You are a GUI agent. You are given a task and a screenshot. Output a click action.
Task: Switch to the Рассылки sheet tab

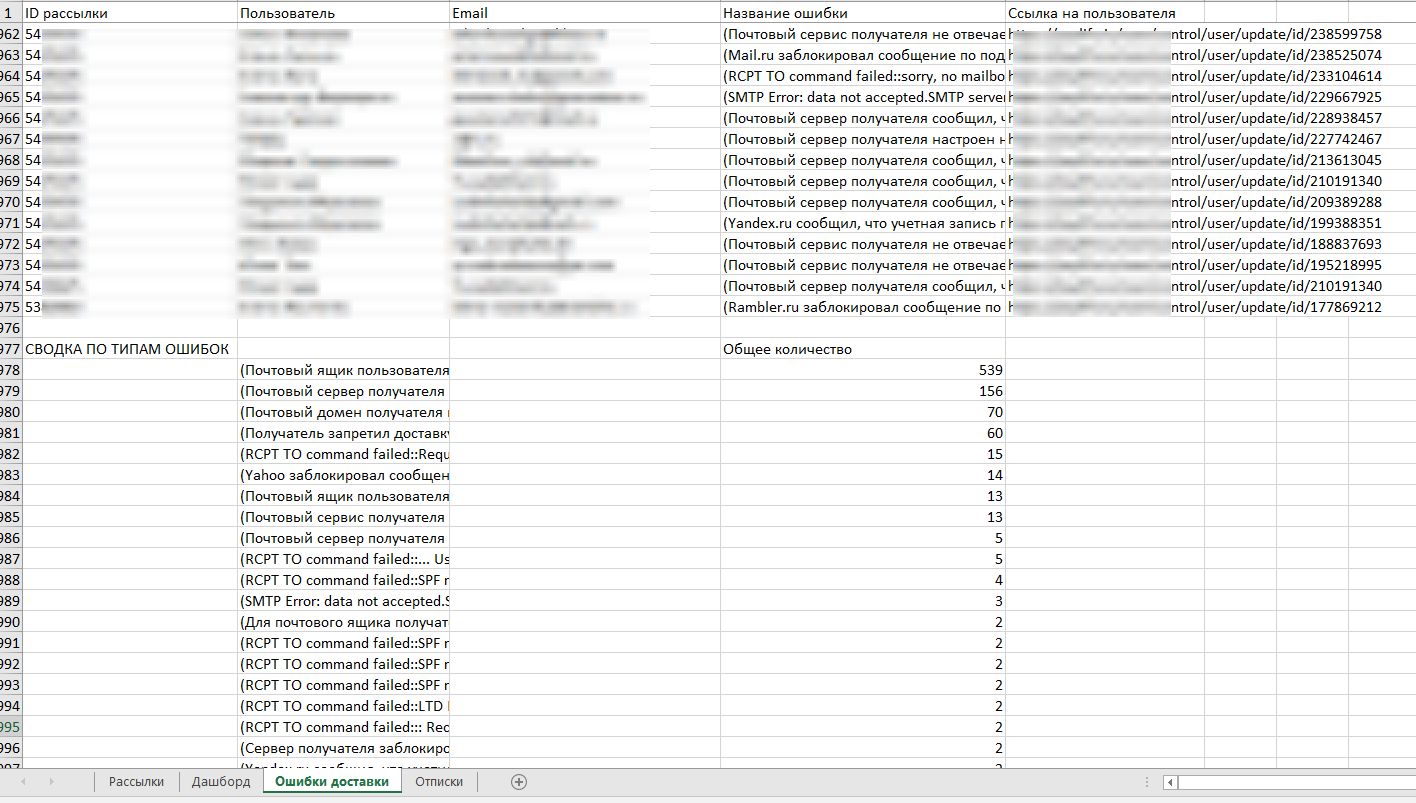[x=136, y=782]
